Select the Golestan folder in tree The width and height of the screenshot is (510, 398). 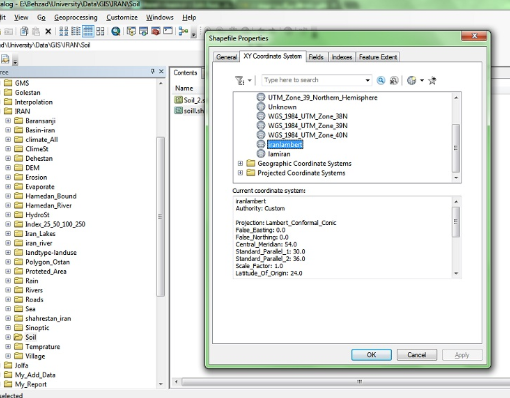coord(27,92)
